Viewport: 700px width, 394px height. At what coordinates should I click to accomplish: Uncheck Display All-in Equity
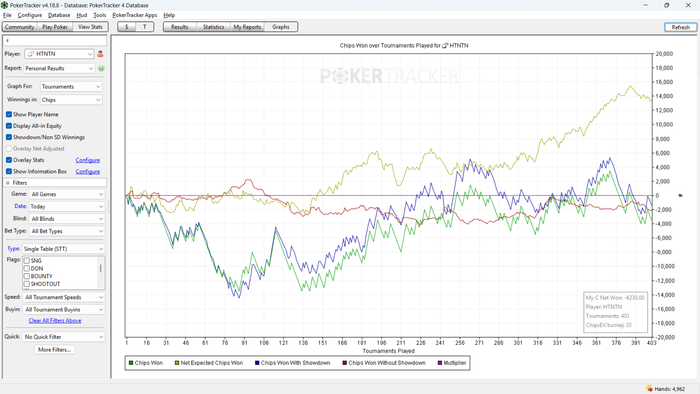[x=9, y=126]
